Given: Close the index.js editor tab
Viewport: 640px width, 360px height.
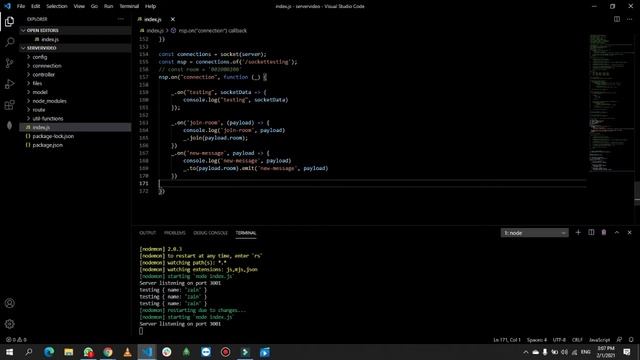Looking at the screenshot, I should [x=173, y=19].
